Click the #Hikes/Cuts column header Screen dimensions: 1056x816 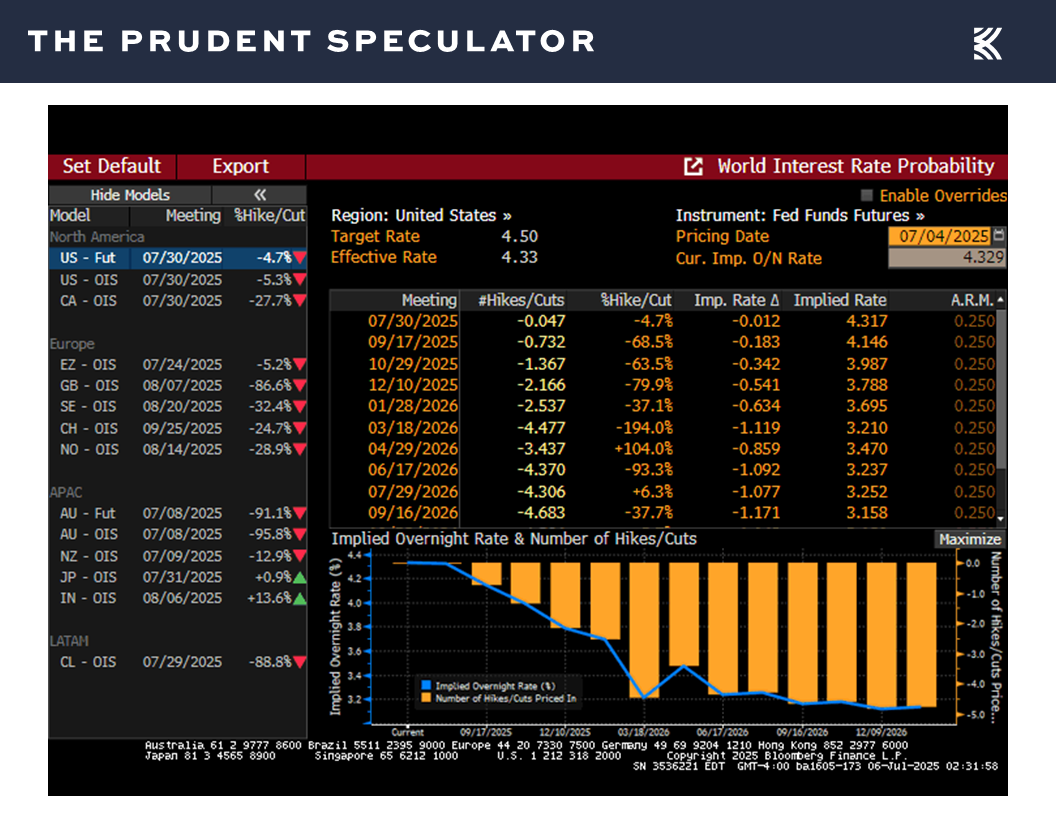coord(521,300)
